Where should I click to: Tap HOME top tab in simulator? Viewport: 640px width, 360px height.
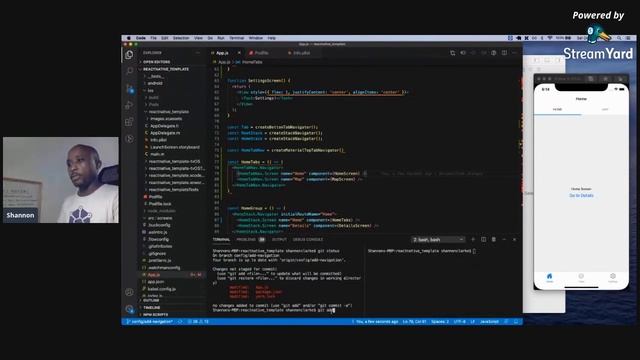pos(558,109)
